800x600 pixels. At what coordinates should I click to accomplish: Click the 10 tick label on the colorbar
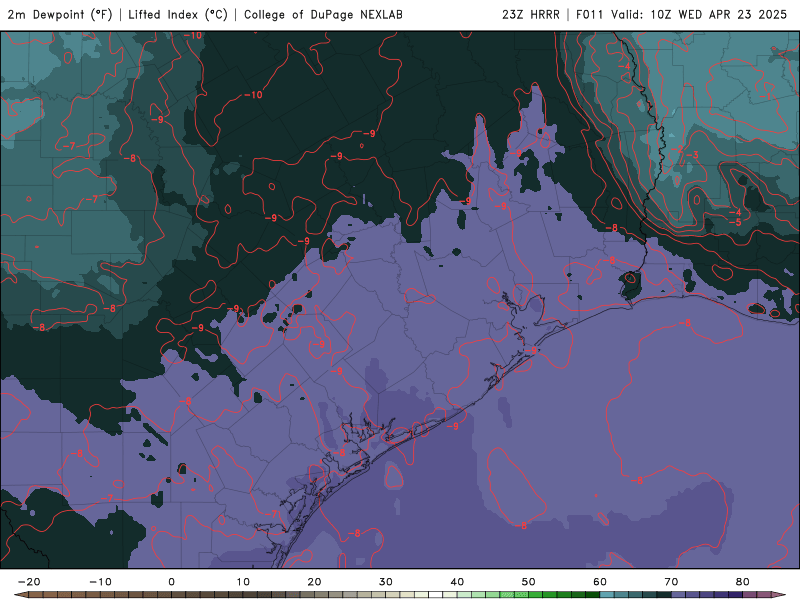(x=243, y=582)
